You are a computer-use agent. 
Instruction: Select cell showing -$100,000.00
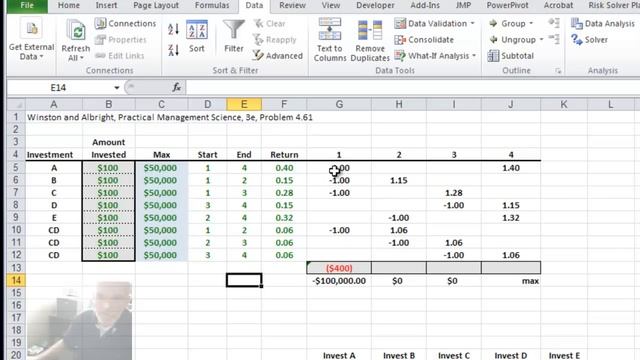coord(339,281)
